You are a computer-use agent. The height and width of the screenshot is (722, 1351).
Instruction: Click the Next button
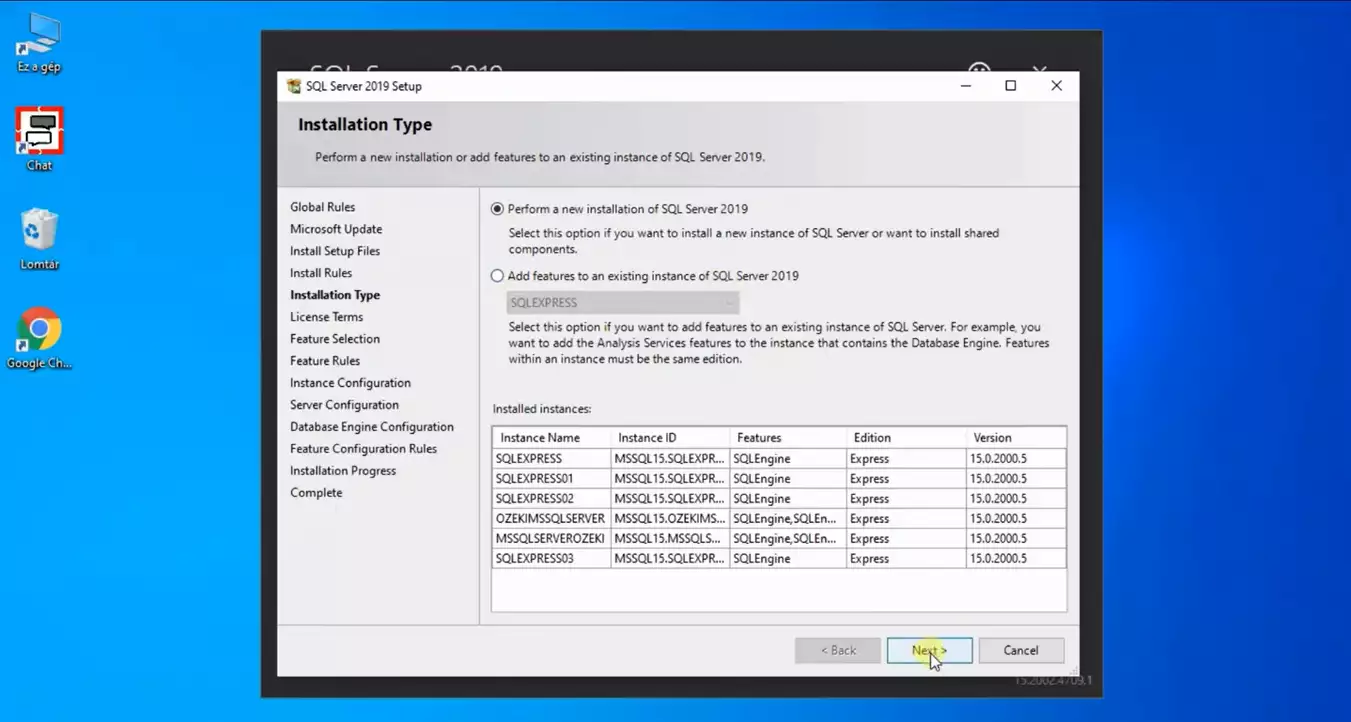pyautogui.click(x=929, y=650)
